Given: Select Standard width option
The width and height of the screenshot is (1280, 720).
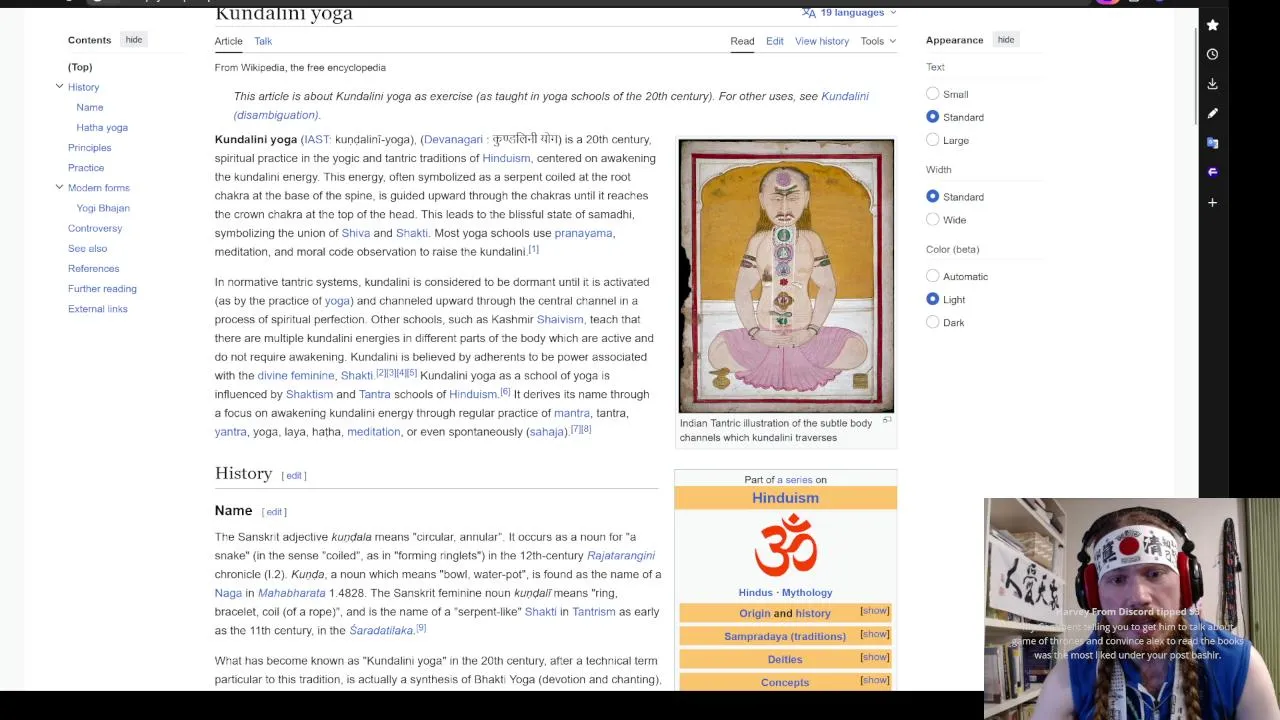Looking at the screenshot, I should [x=933, y=197].
